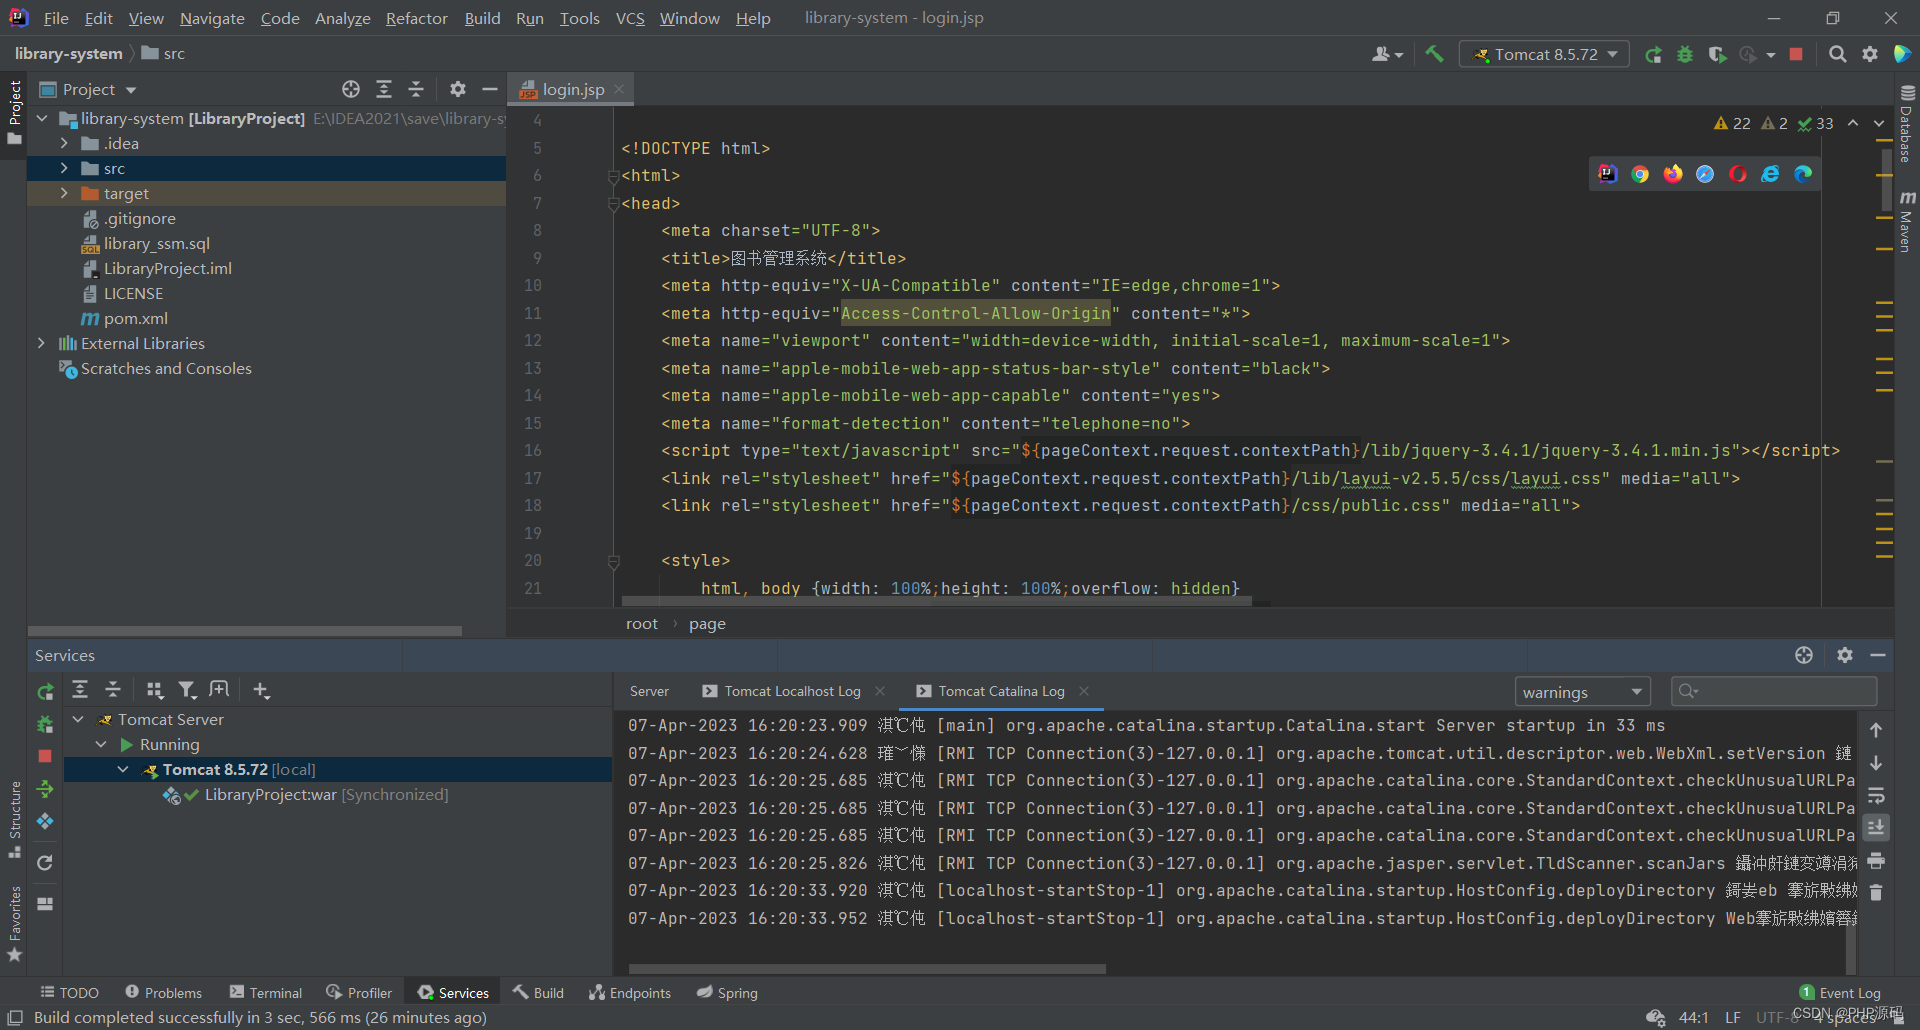Open the Spring tool window
1920x1030 pixels.
tap(727, 993)
